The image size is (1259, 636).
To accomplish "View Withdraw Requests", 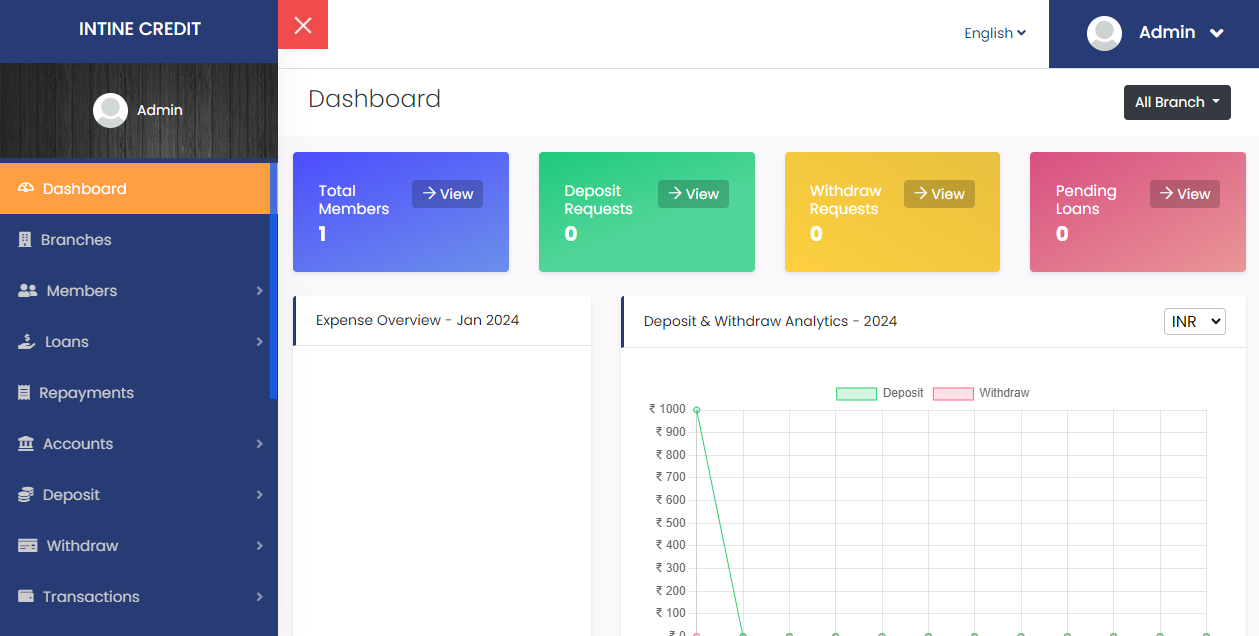I will [x=938, y=194].
